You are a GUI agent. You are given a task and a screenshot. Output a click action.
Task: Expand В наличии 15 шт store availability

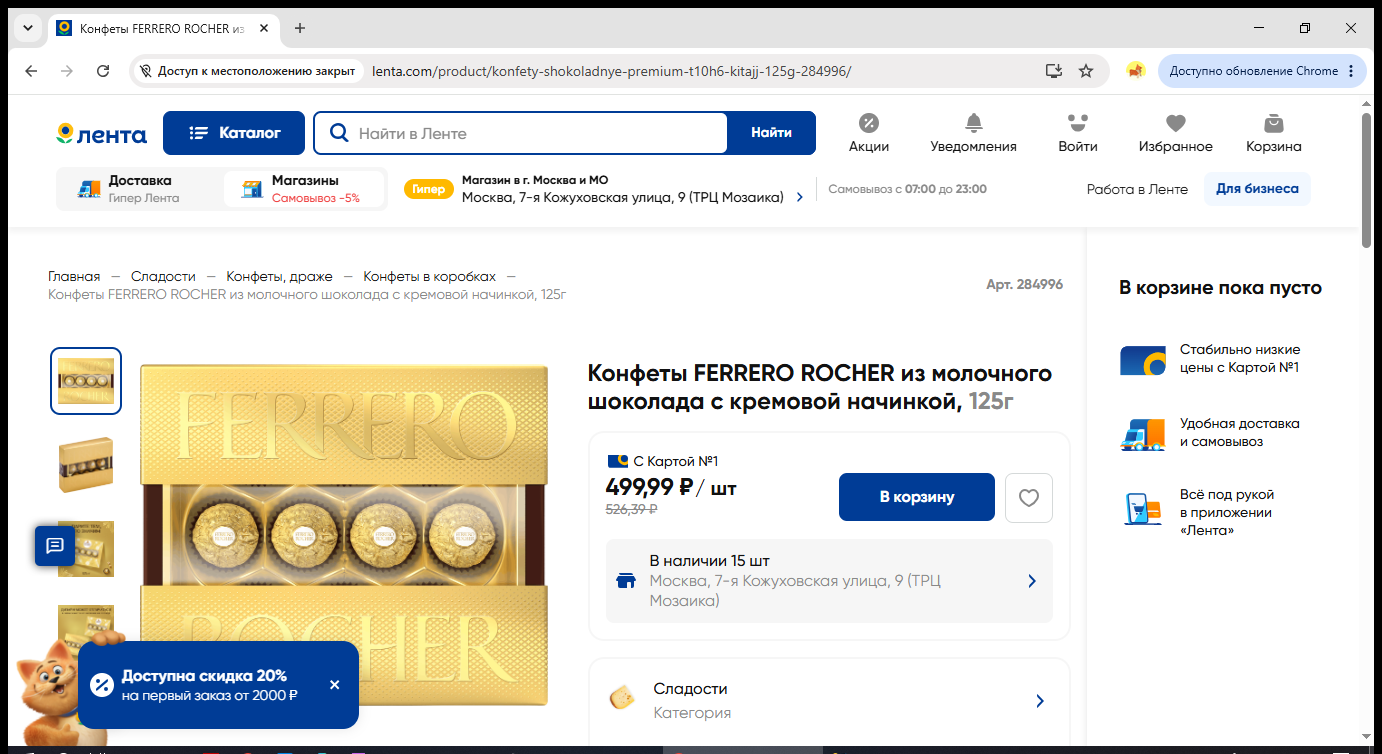pos(829,581)
